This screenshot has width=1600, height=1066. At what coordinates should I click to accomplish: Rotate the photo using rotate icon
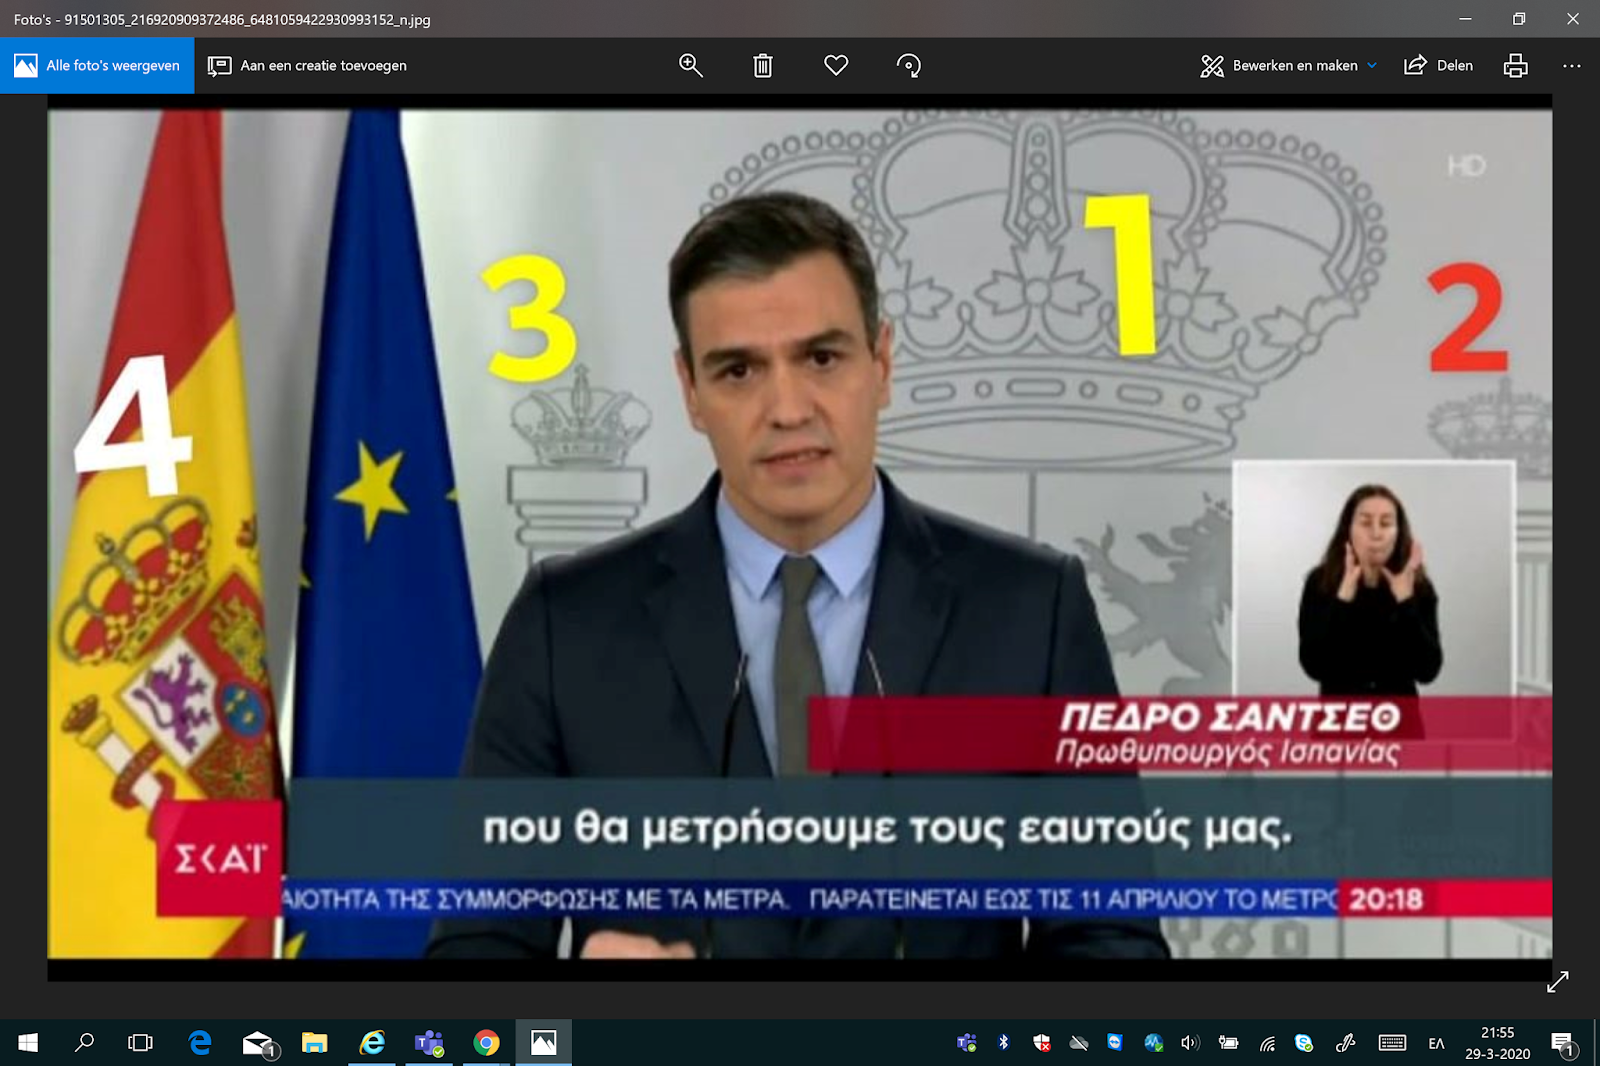click(x=909, y=66)
